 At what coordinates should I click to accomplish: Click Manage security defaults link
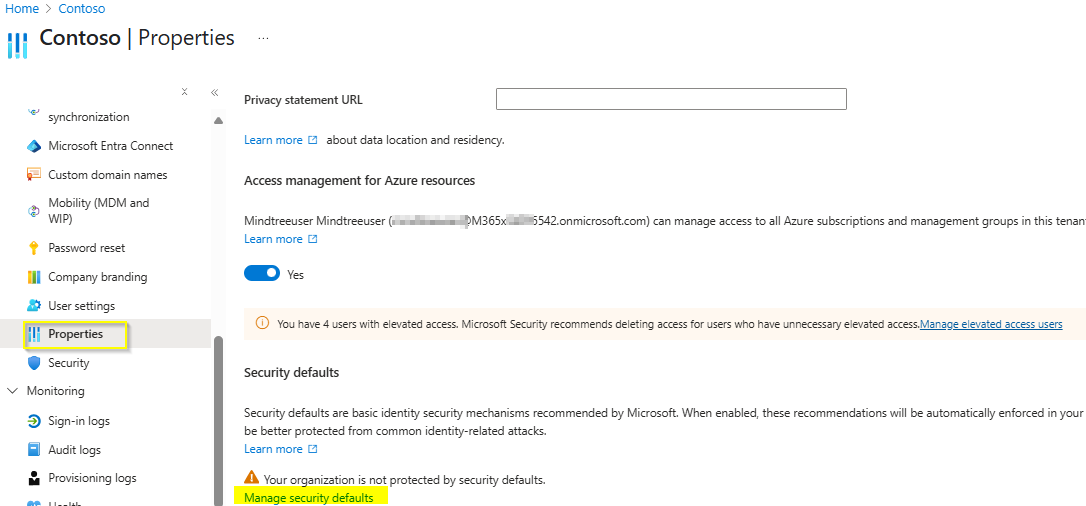pyautogui.click(x=308, y=498)
